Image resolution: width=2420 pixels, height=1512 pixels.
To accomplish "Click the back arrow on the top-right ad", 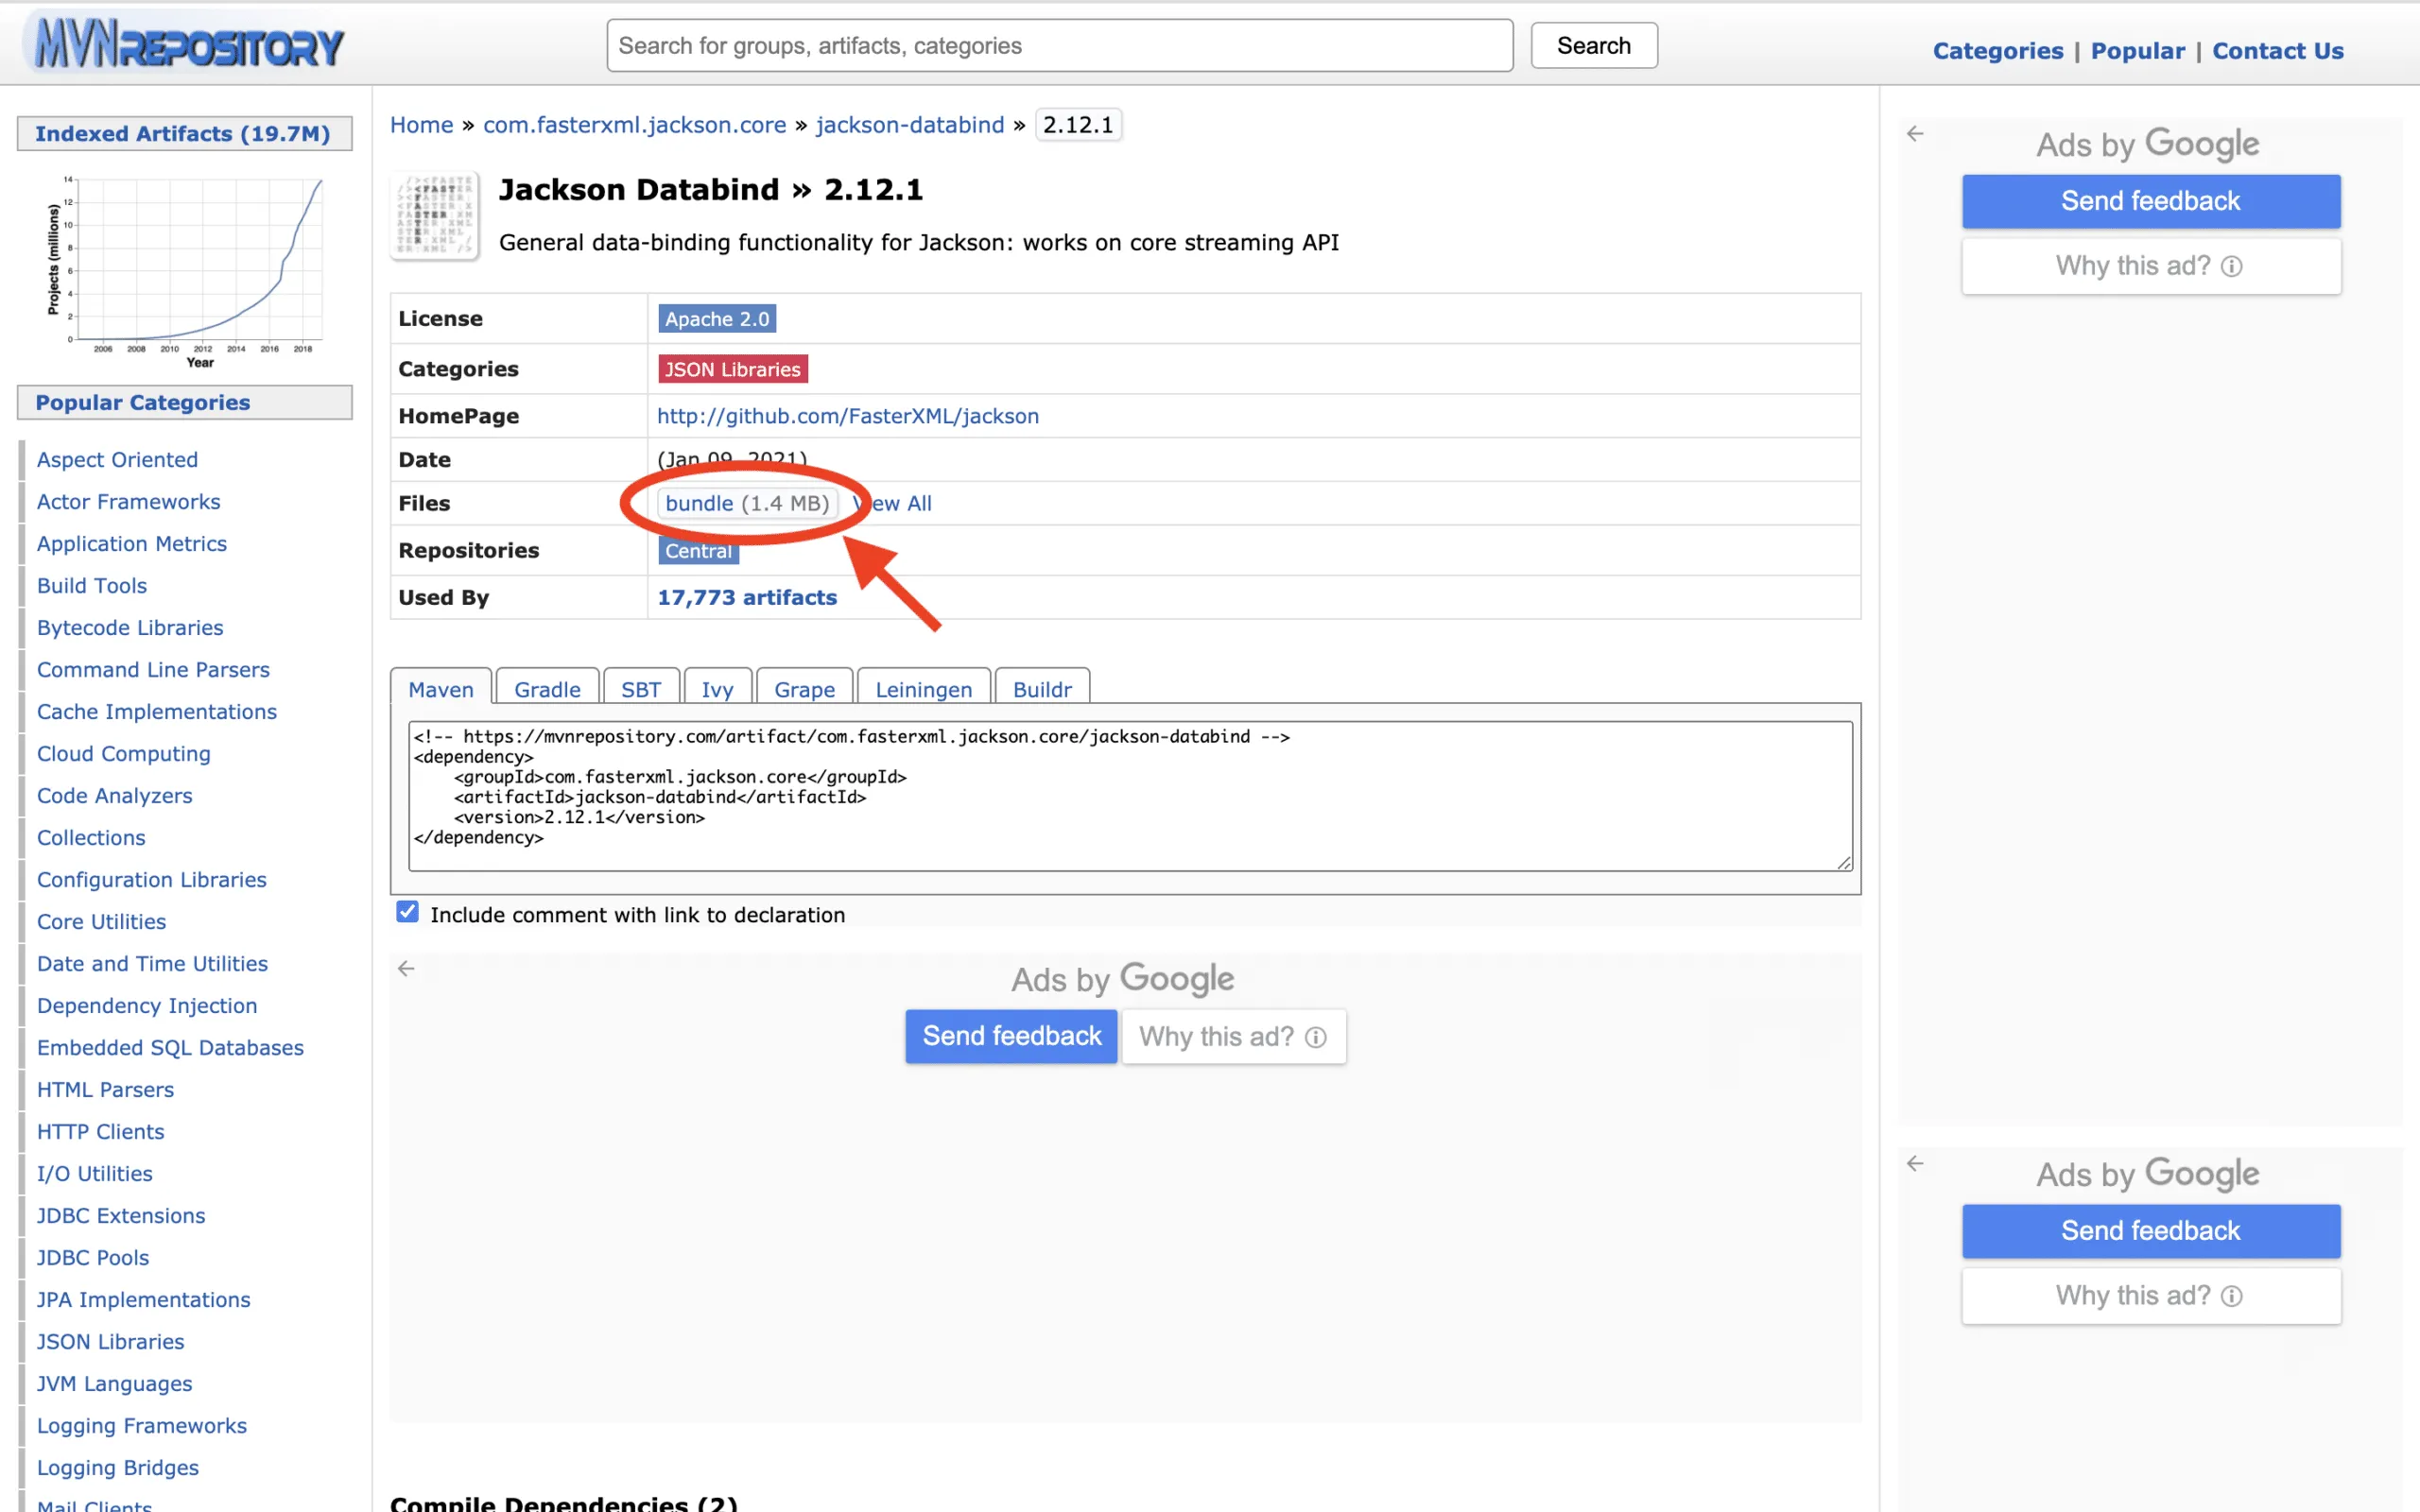I will coord(1915,133).
